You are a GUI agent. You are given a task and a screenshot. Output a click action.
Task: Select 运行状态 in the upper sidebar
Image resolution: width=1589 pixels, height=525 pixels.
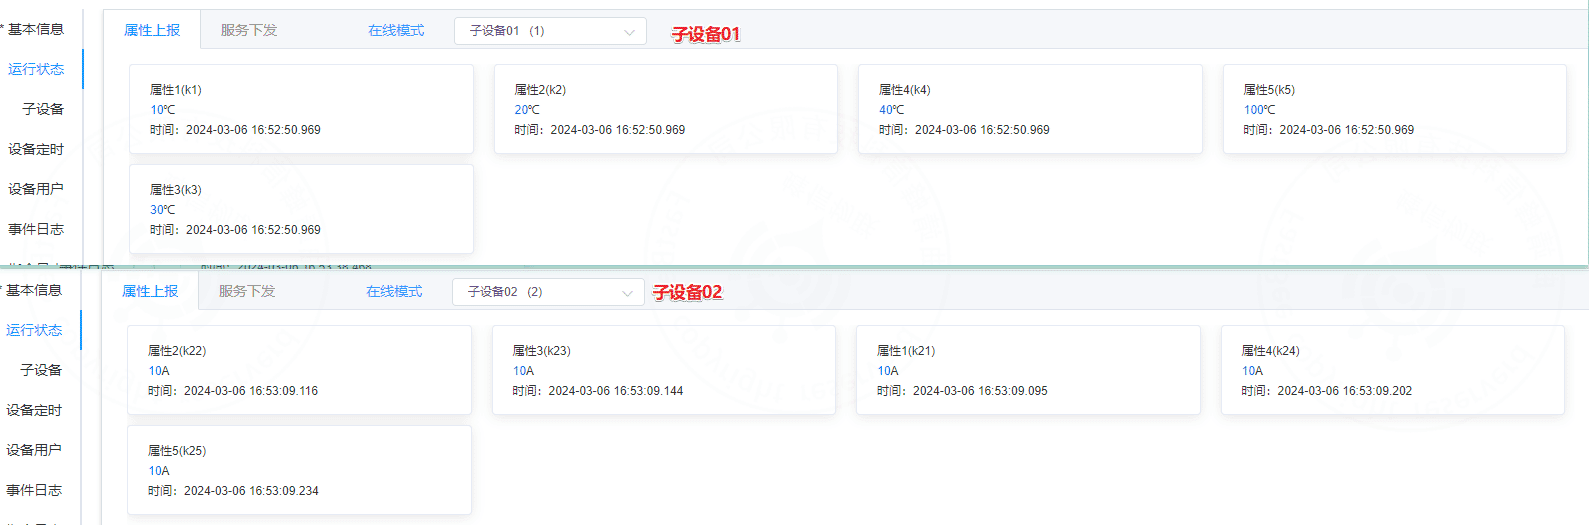point(36,69)
